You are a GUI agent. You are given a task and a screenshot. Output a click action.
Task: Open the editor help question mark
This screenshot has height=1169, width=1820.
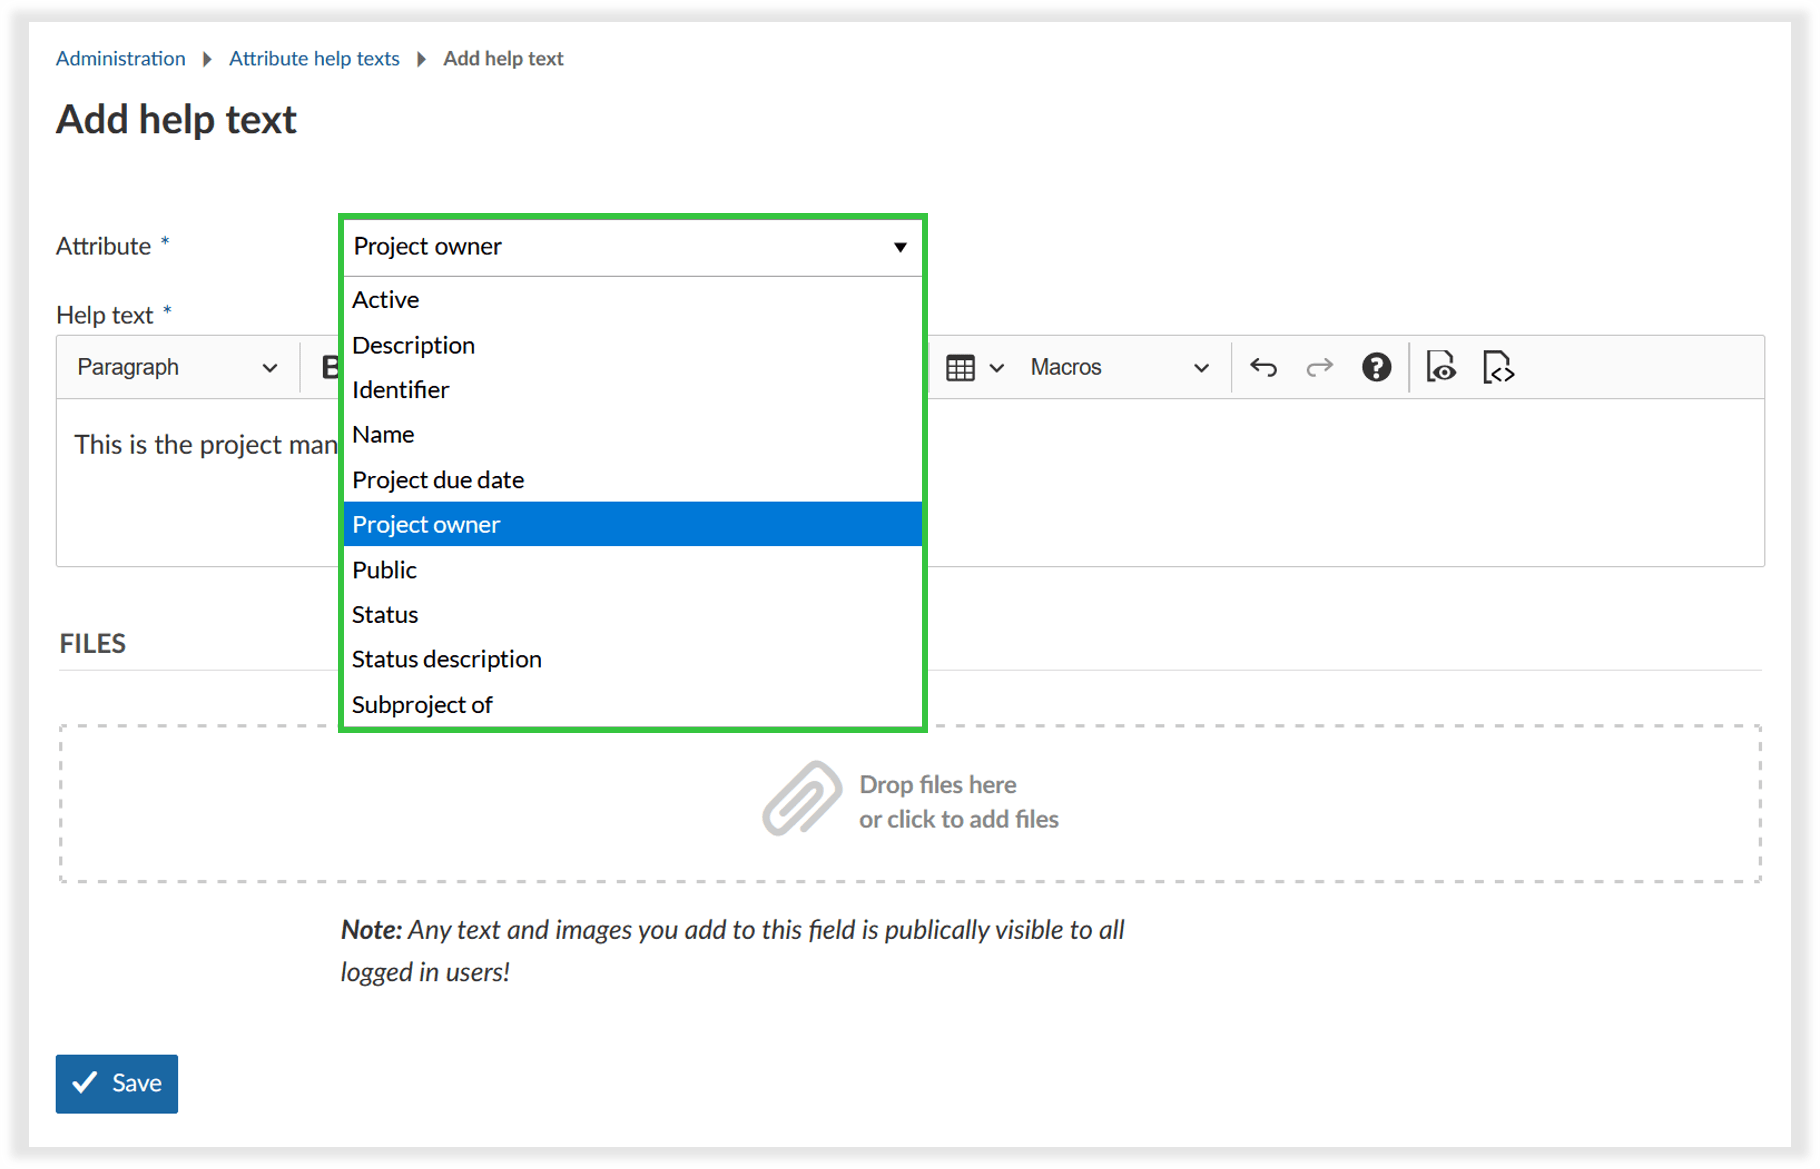click(x=1376, y=368)
